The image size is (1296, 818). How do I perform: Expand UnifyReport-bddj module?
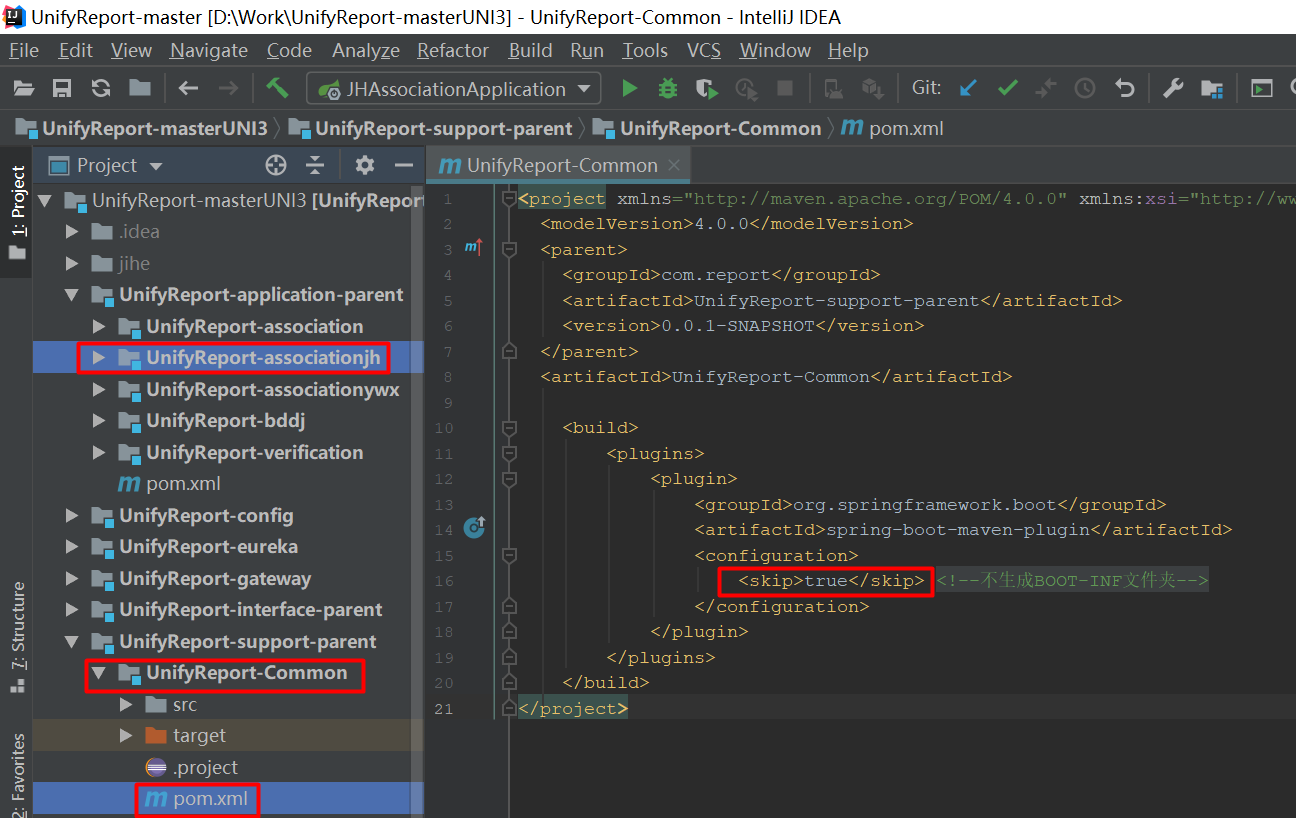pos(99,421)
